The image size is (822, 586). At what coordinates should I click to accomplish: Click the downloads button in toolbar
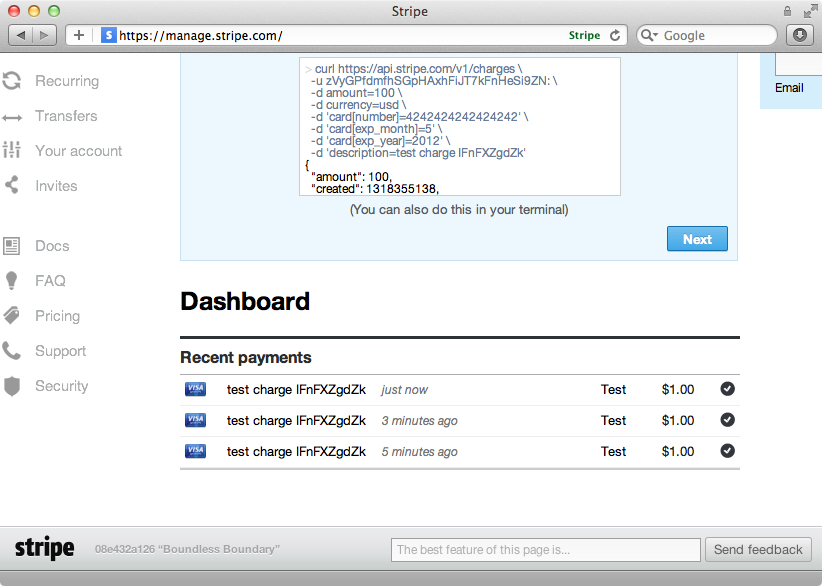[800, 35]
